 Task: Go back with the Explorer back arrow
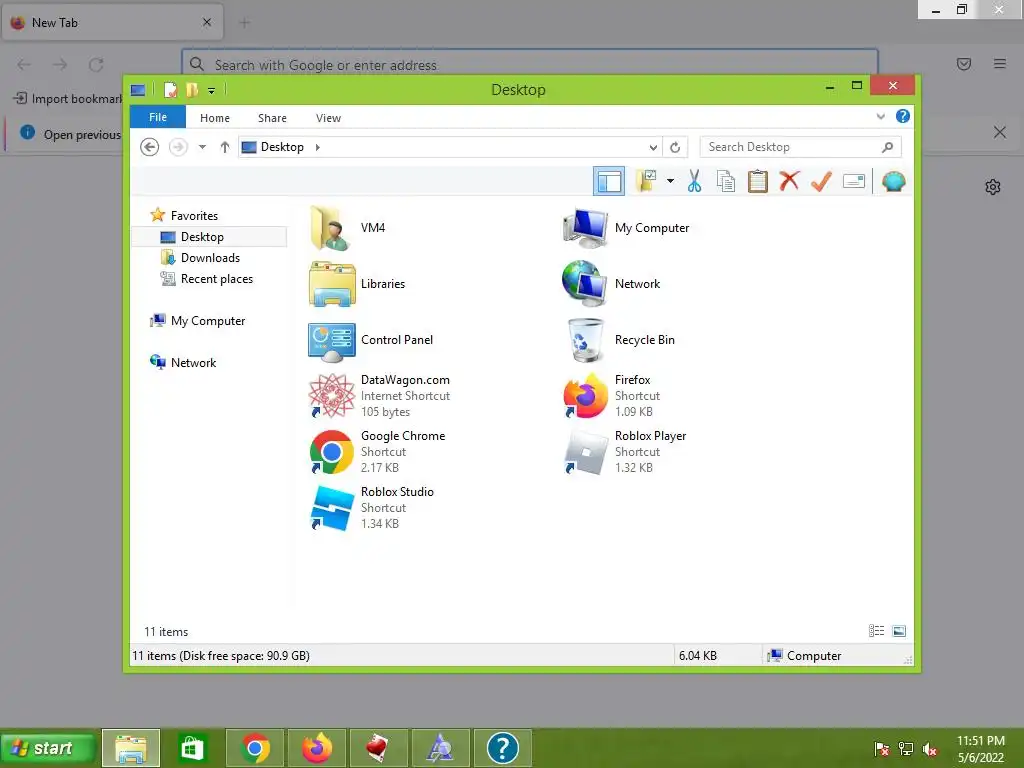point(150,147)
